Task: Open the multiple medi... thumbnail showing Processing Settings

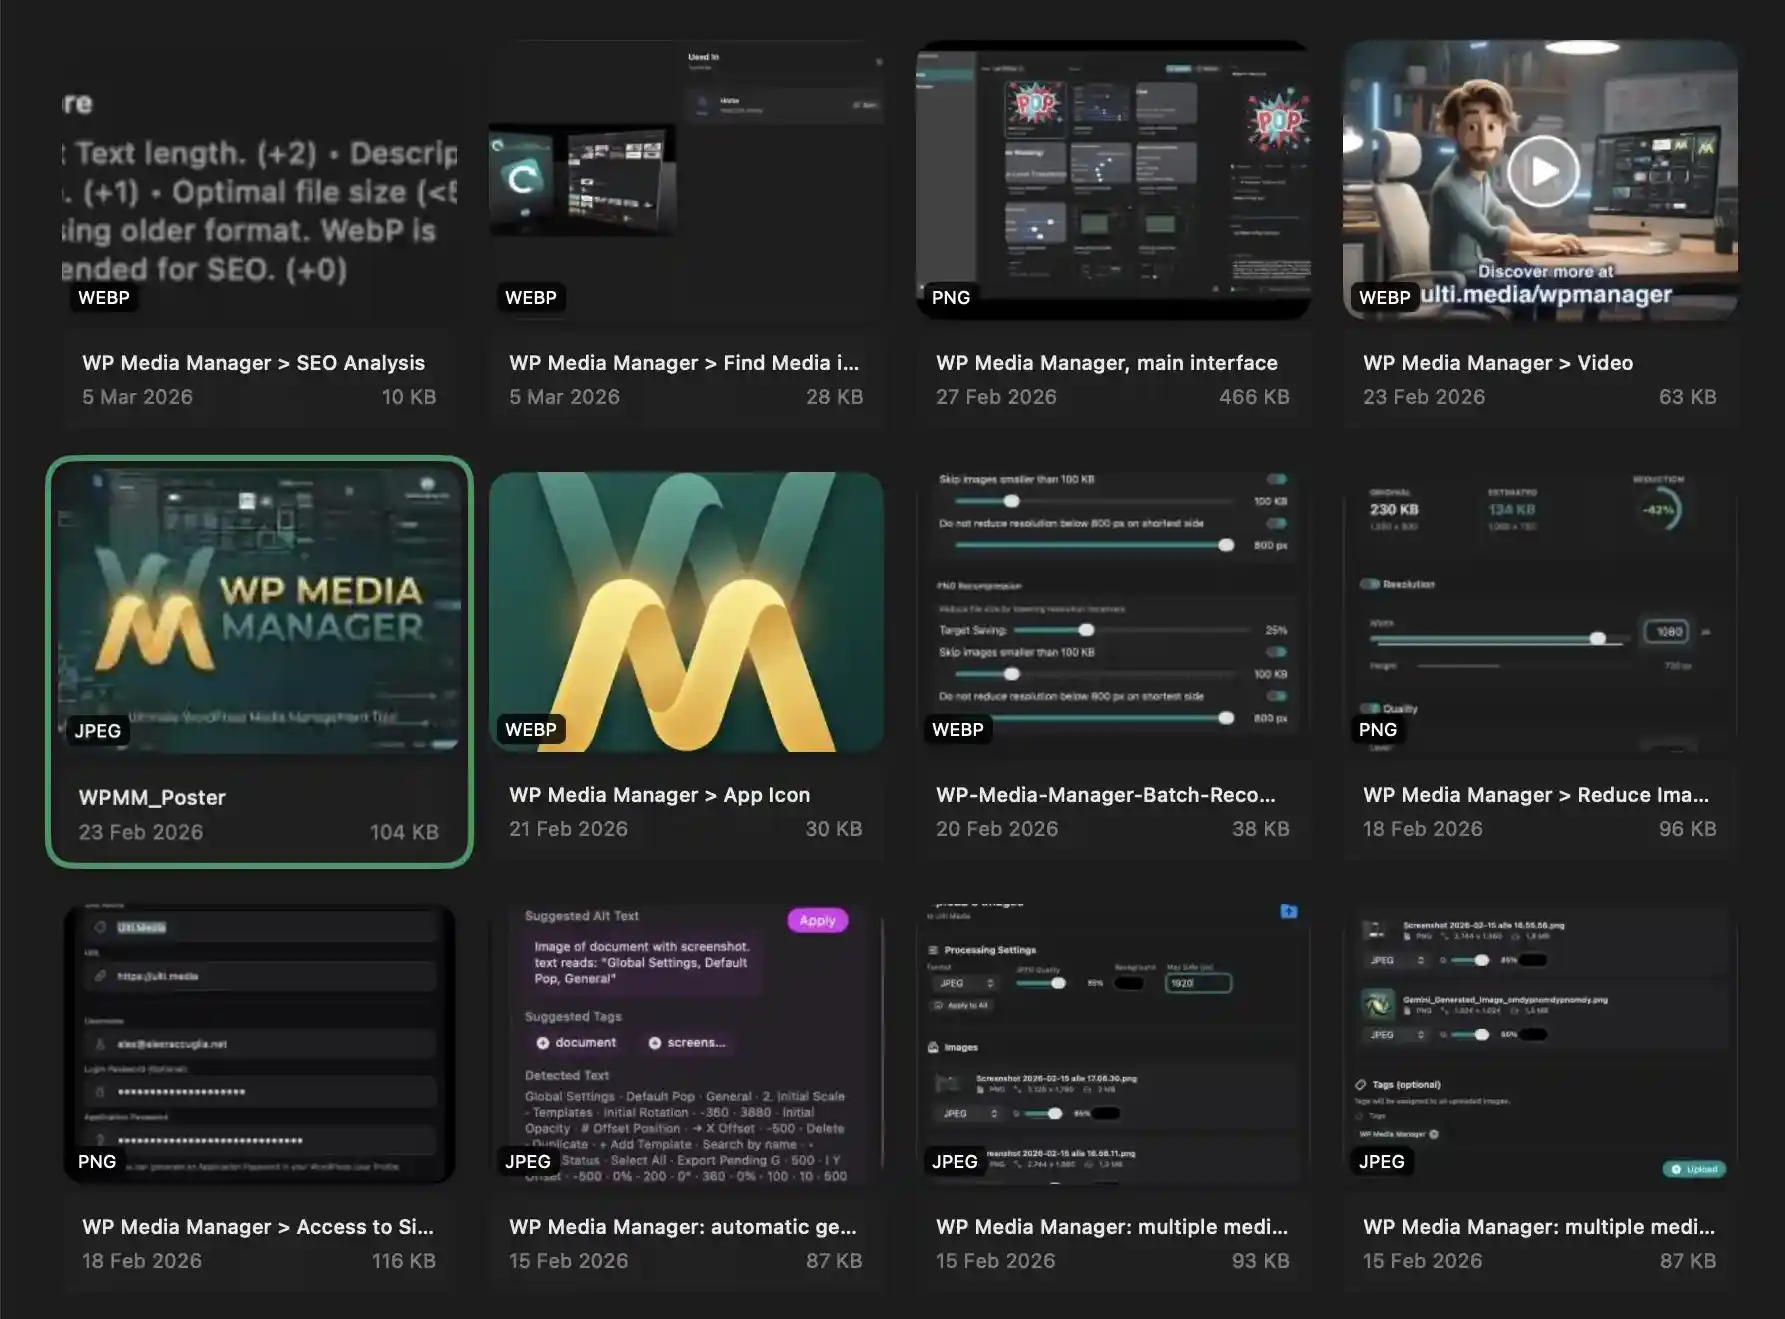Action: click(x=1113, y=1044)
